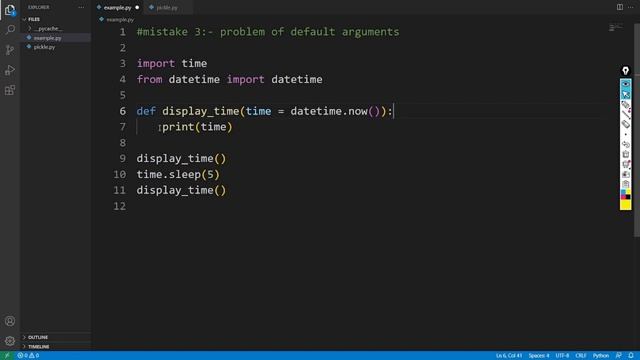The width and height of the screenshot is (640, 360).
Task: Click the trash icon in annotation toolbar
Action: (626, 154)
